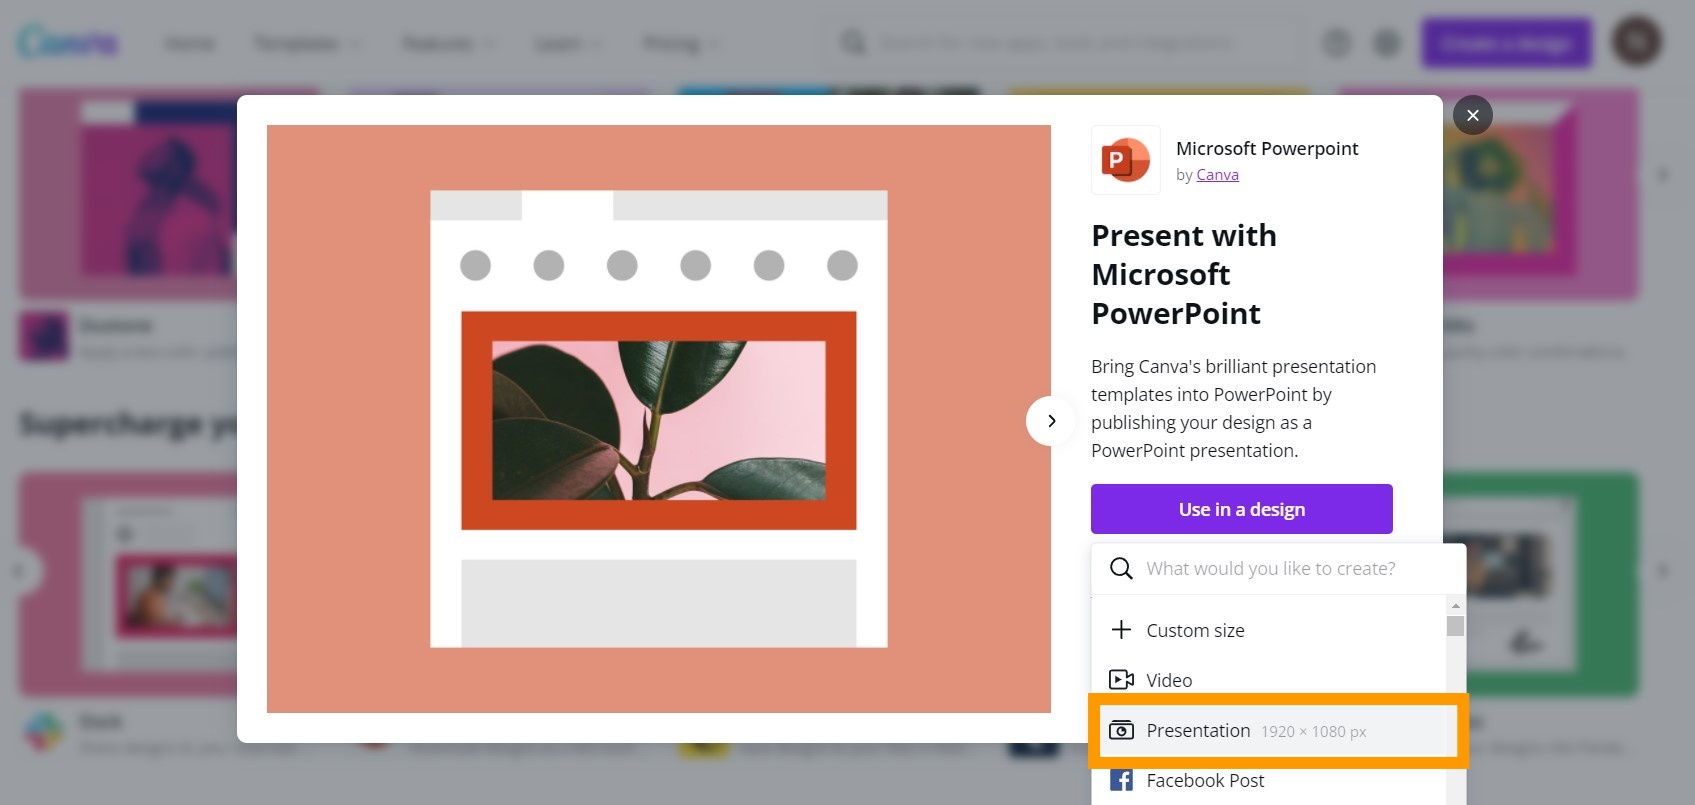Click the search magnifier icon in dropdown
Image resolution: width=1695 pixels, height=805 pixels.
point(1121,568)
